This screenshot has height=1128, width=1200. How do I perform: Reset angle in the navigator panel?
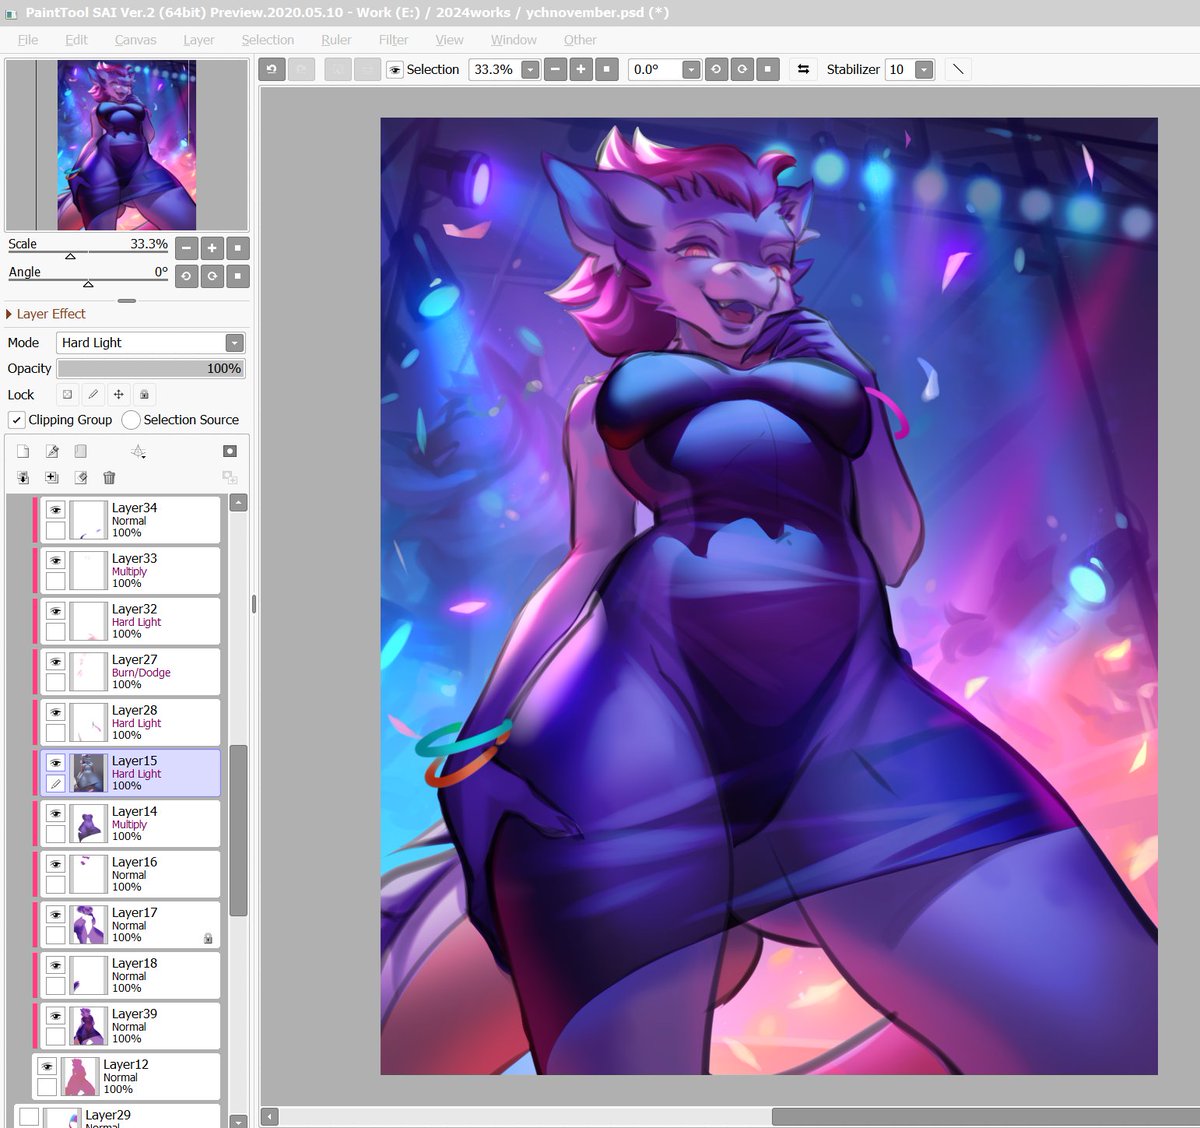click(237, 276)
